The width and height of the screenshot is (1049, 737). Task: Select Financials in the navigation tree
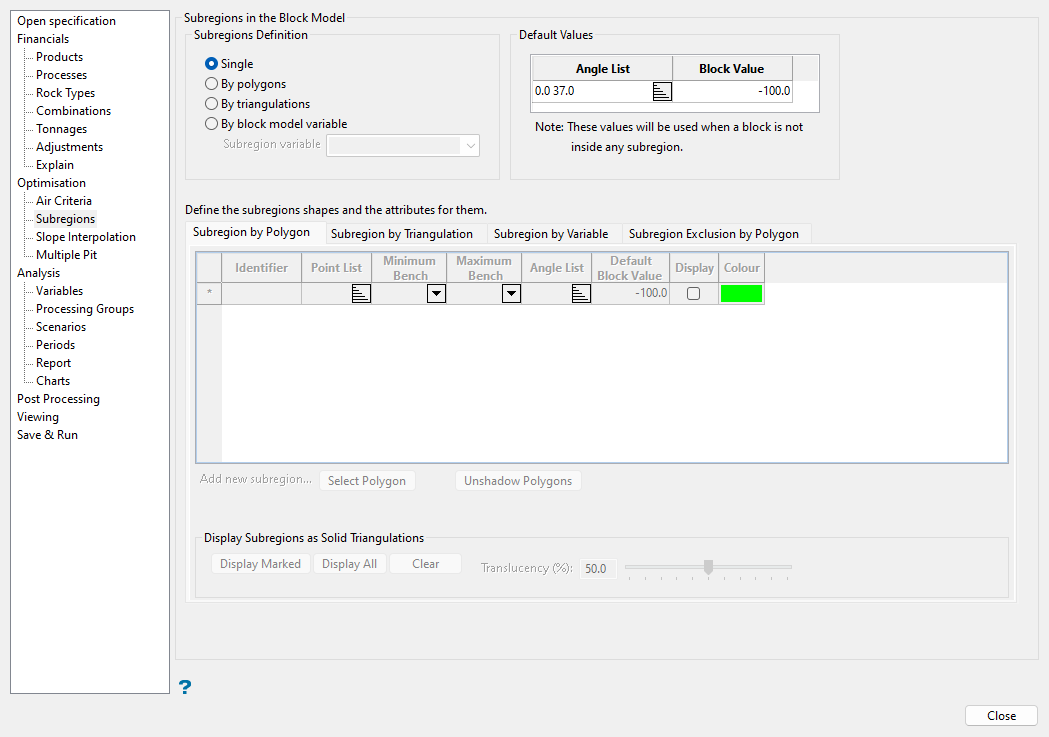(x=43, y=39)
